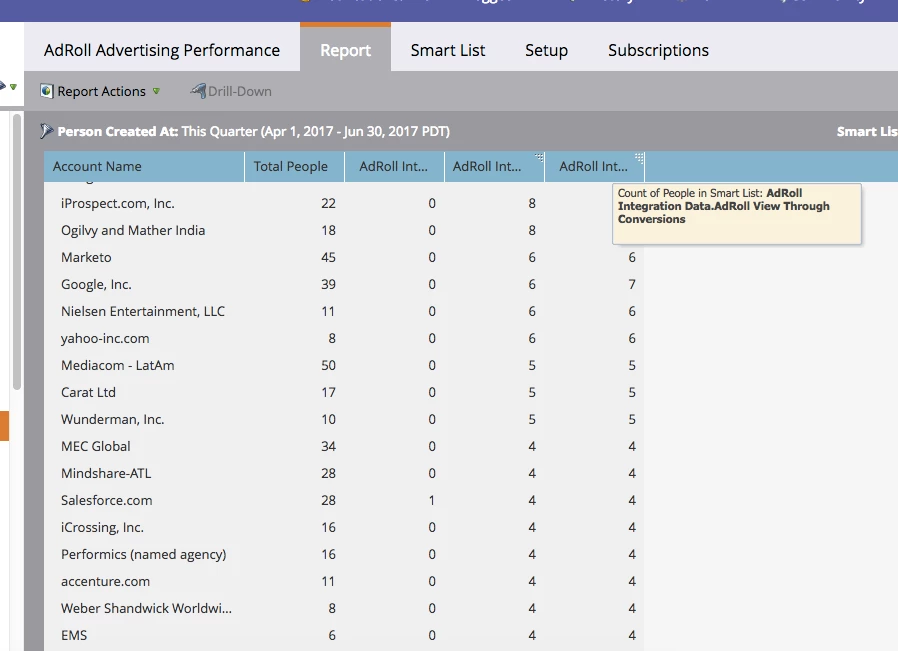Select the Marketo account row
Viewport: 898px width, 651px height.
tap(344, 258)
